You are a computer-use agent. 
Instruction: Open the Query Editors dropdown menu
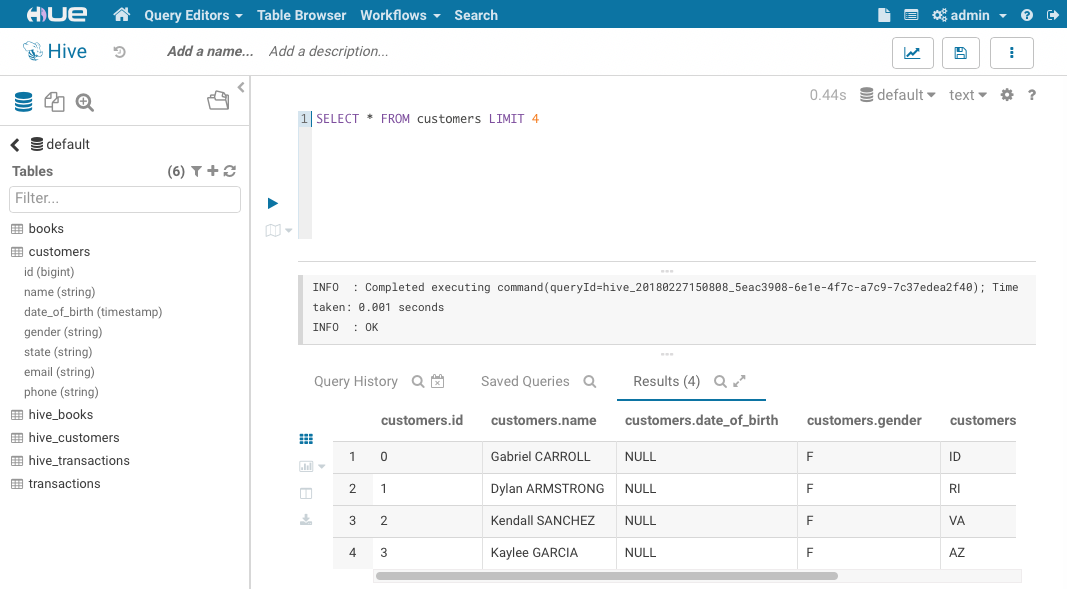193,15
